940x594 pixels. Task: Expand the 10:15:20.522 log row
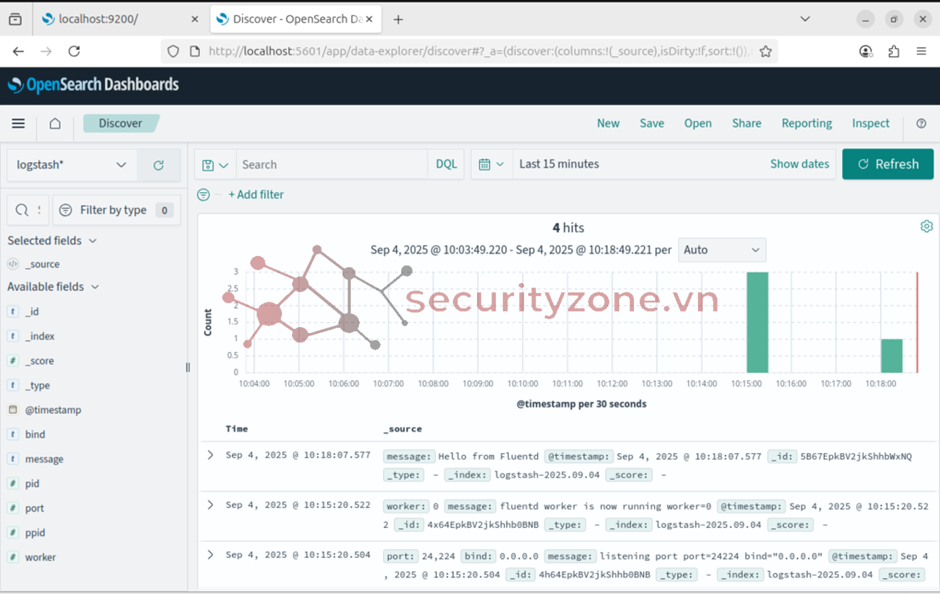(x=210, y=505)
